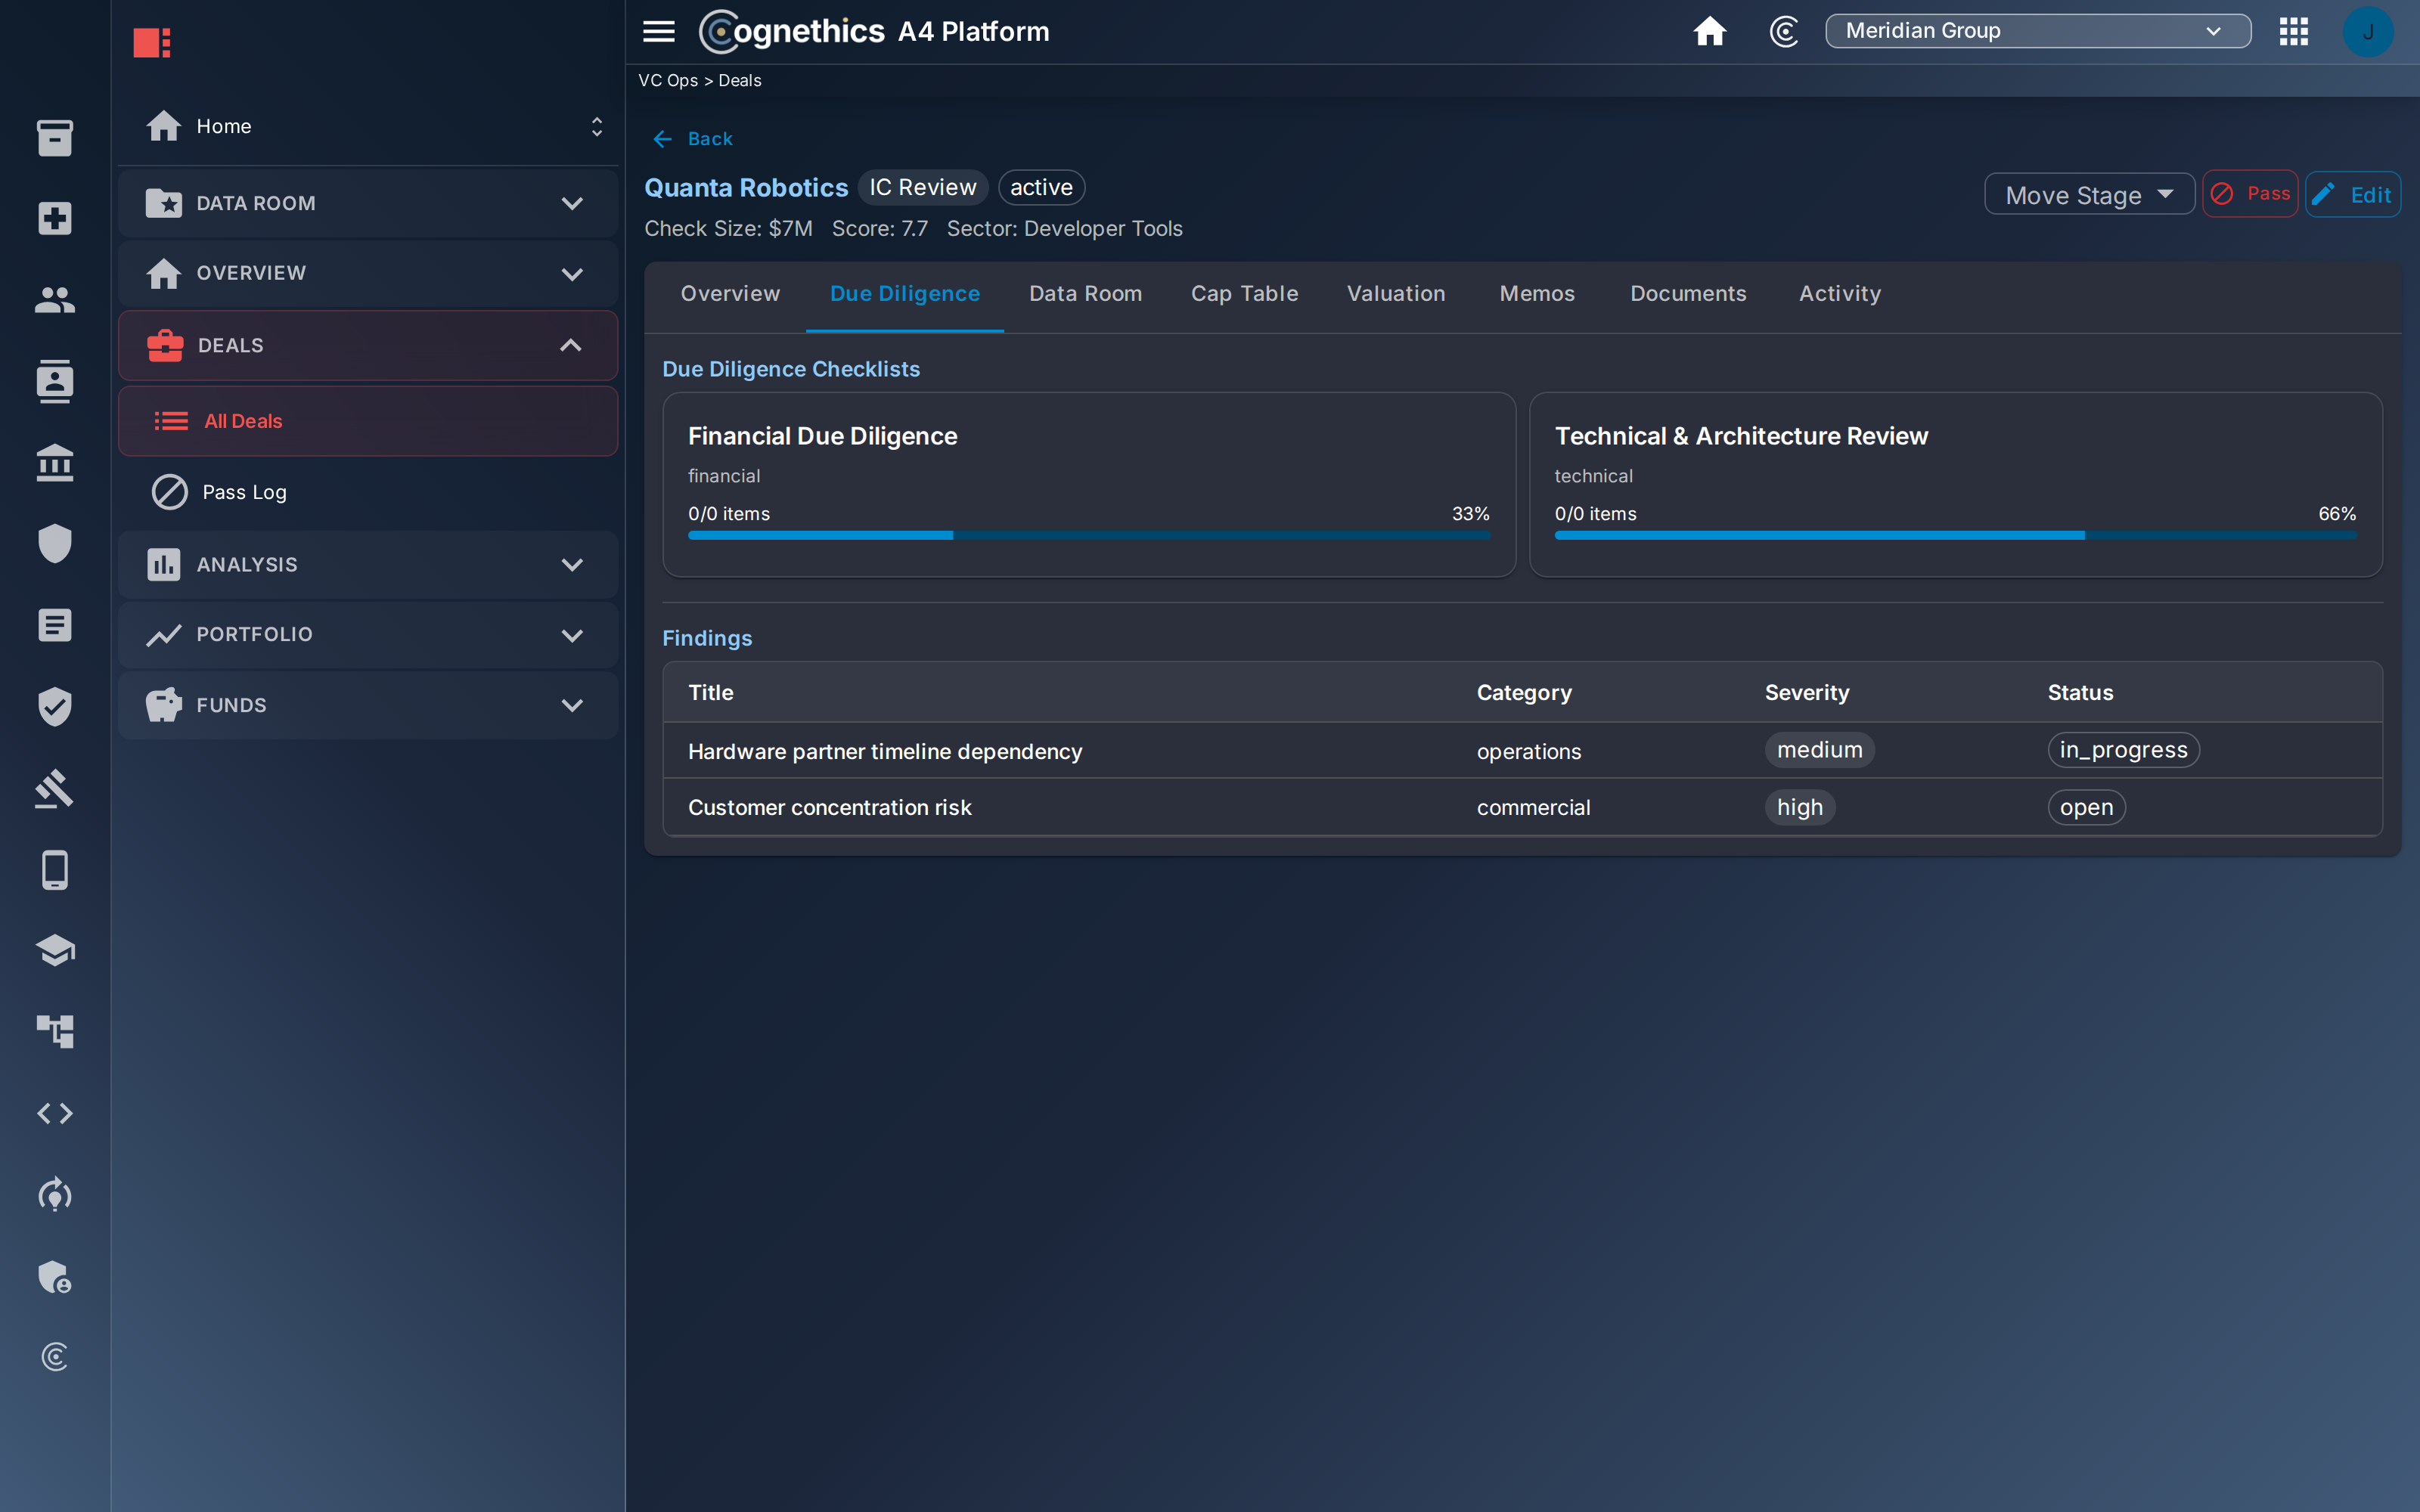
Task: Click the user avatar J
Action: (2367, 32)
